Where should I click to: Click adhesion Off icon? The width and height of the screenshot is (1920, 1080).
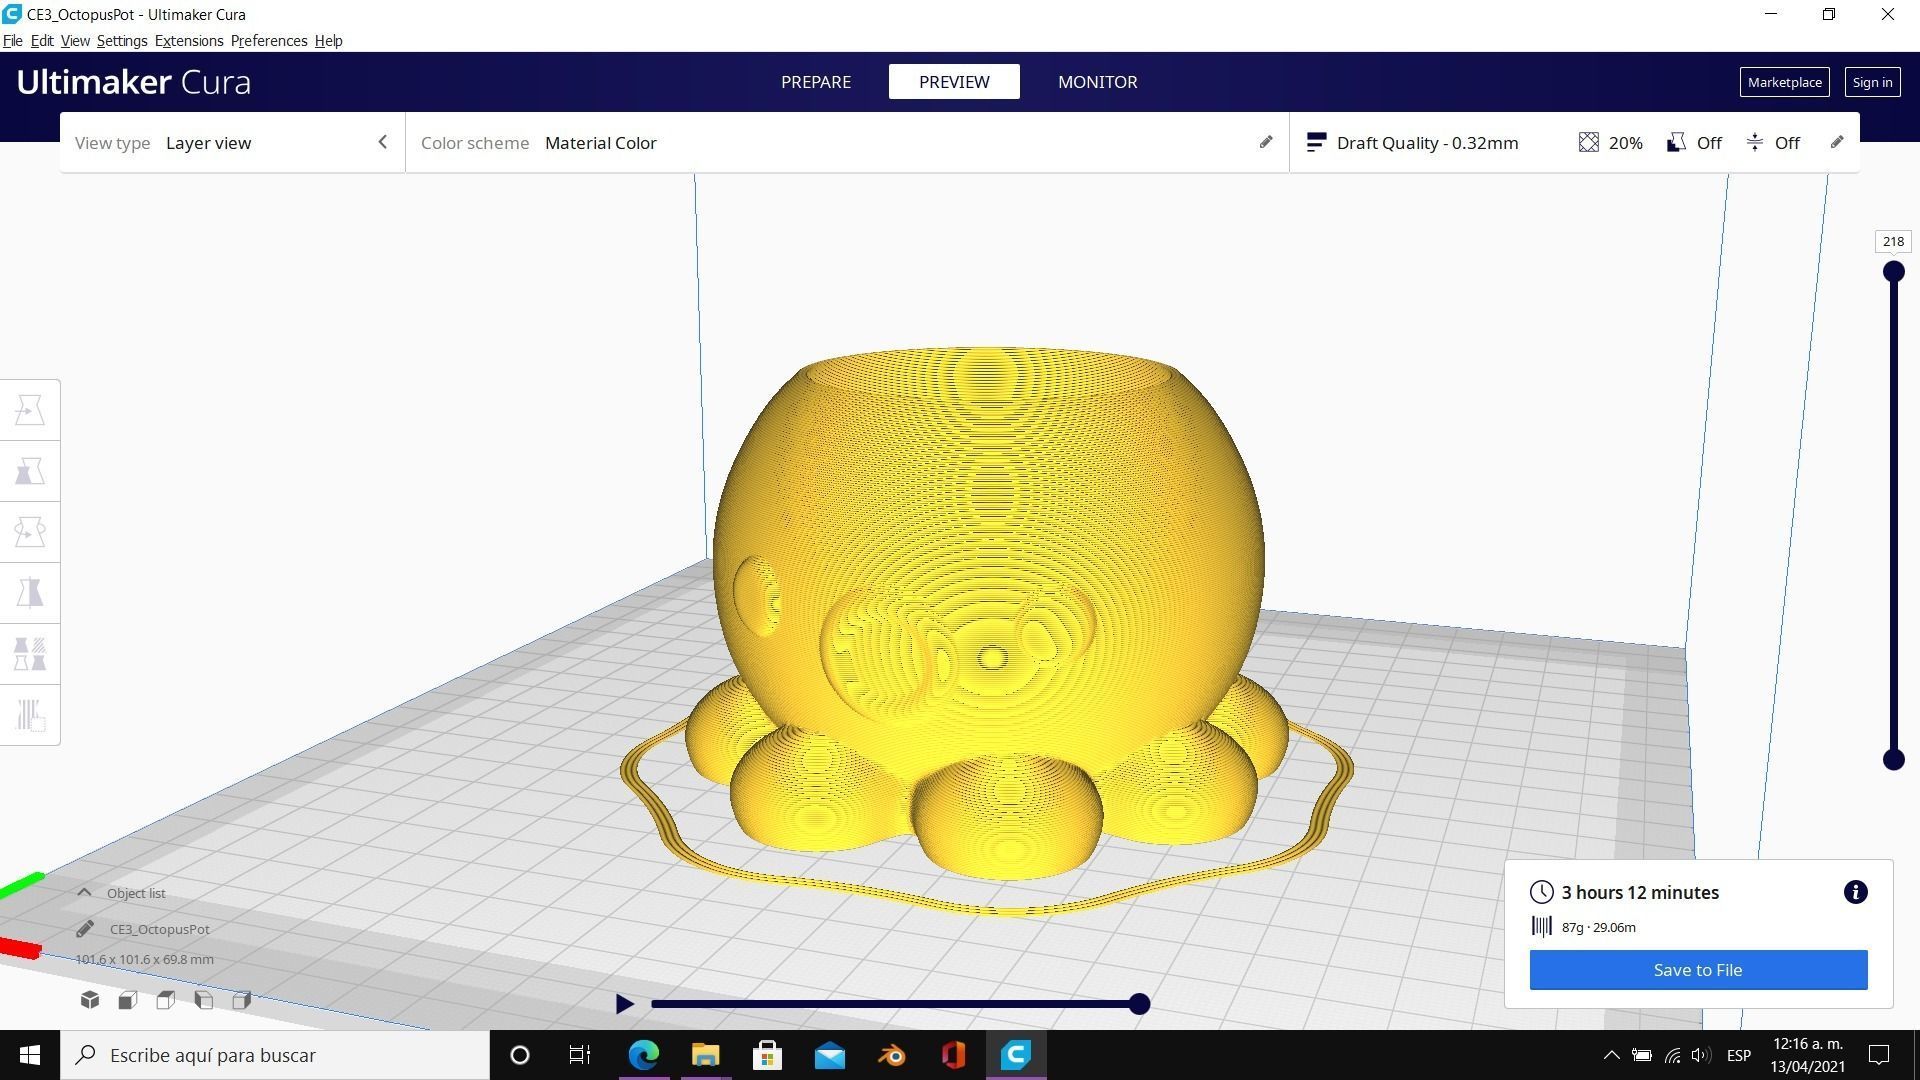click(x=1755, y=142)
